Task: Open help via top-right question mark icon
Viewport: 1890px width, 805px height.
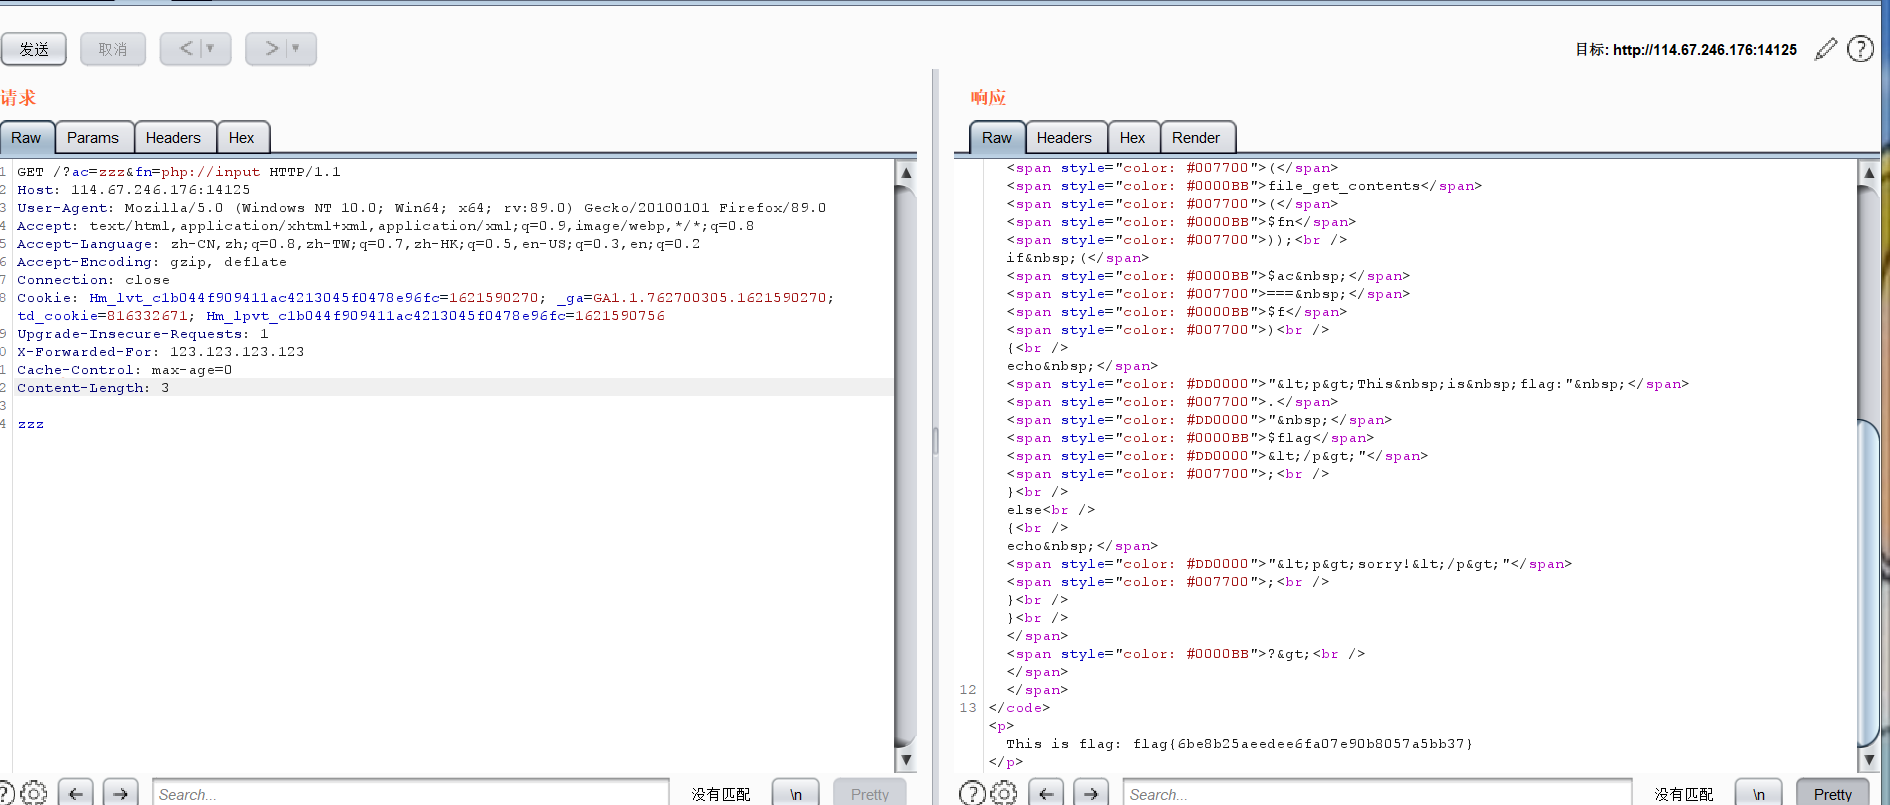Action: pyautogui.click(x=1860, y=49)
